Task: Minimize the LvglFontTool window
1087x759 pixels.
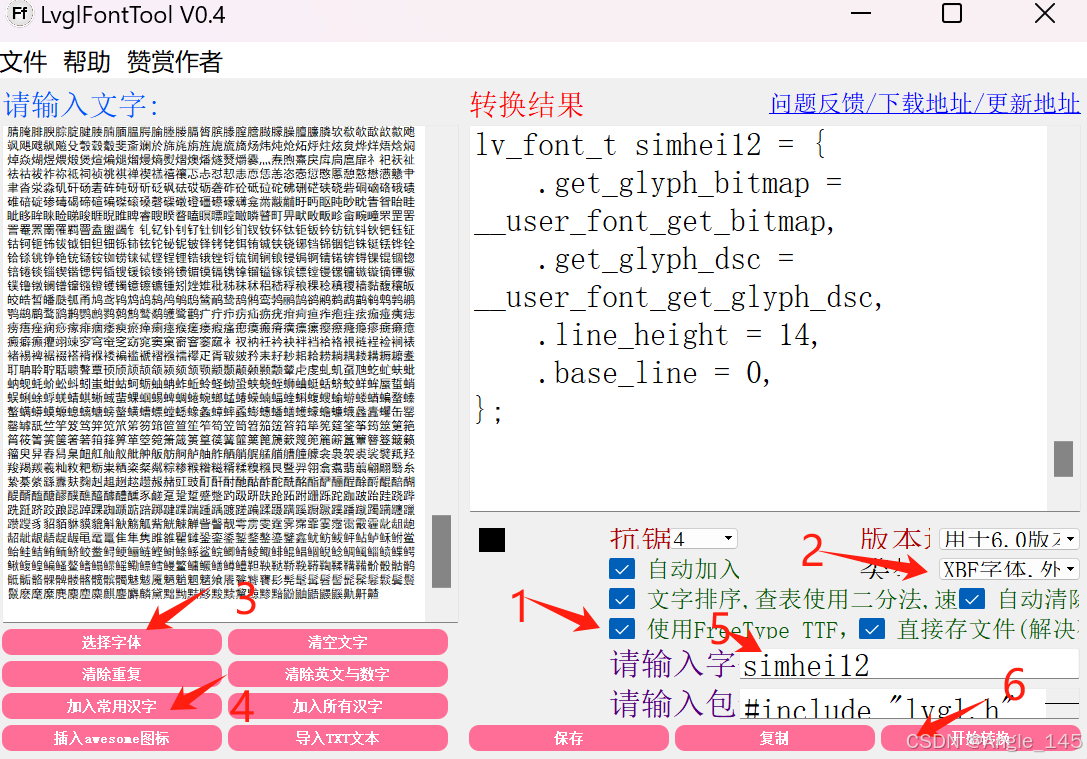Action: click(860, 14)
